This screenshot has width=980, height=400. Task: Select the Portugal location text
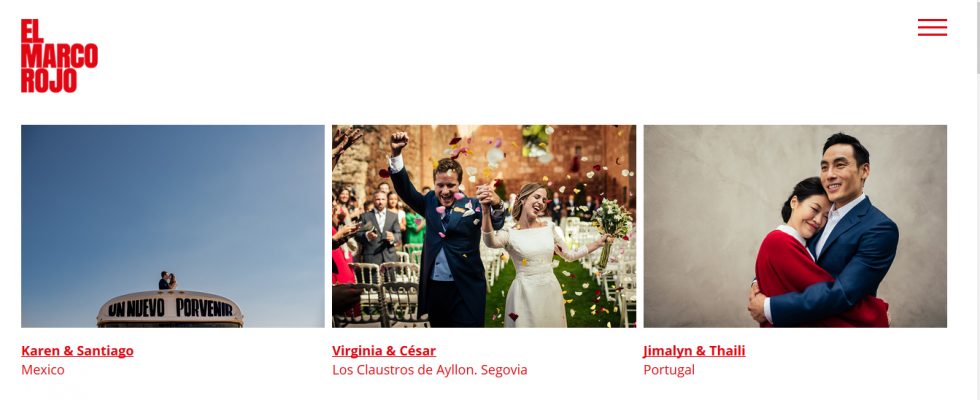[669, 370]
